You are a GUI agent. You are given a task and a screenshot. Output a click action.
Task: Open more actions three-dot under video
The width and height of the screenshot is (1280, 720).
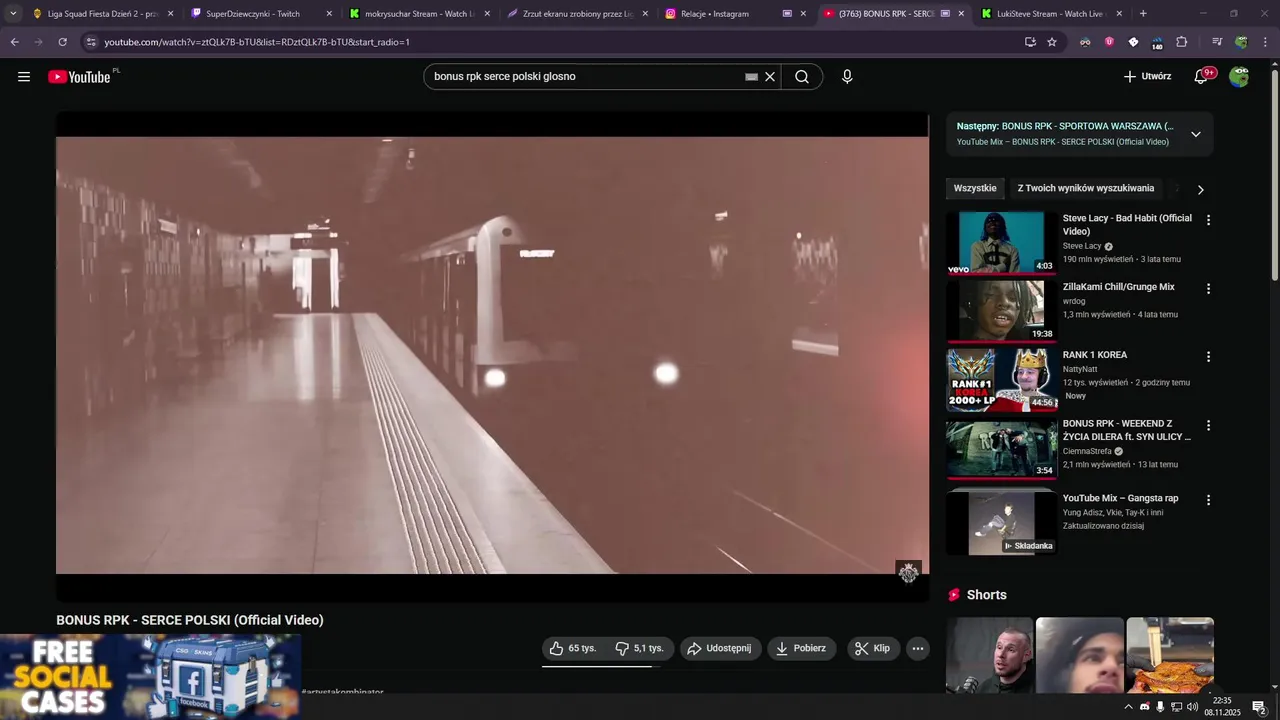pos(917,648)
